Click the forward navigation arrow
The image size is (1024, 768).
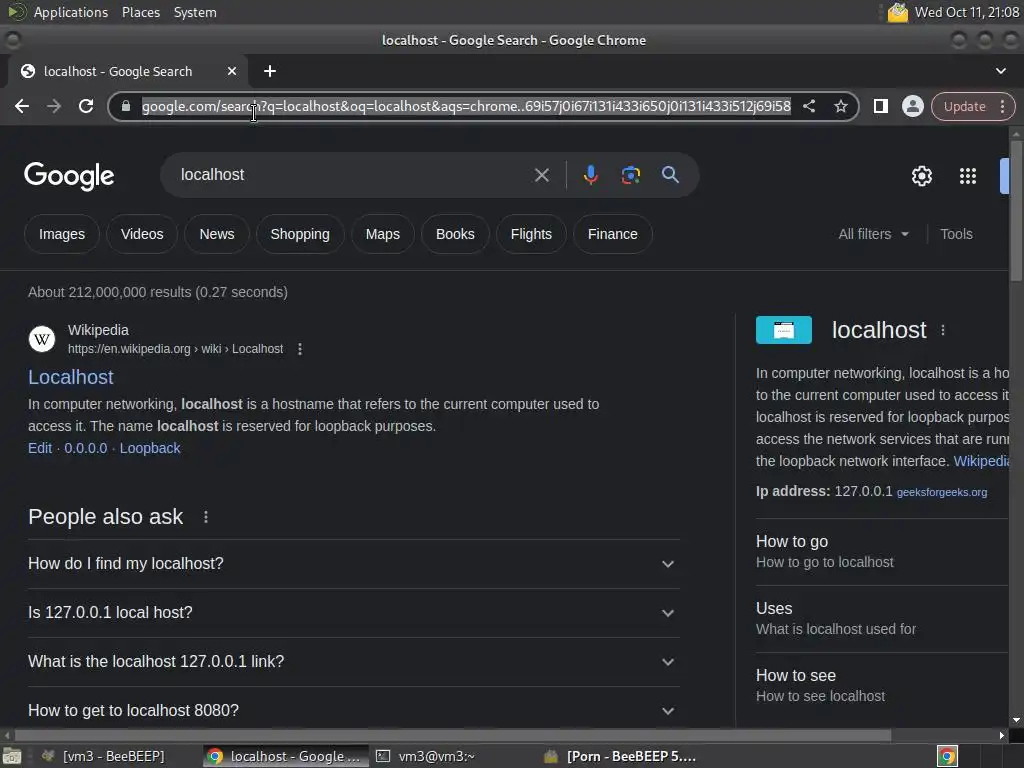coord(54,106)
